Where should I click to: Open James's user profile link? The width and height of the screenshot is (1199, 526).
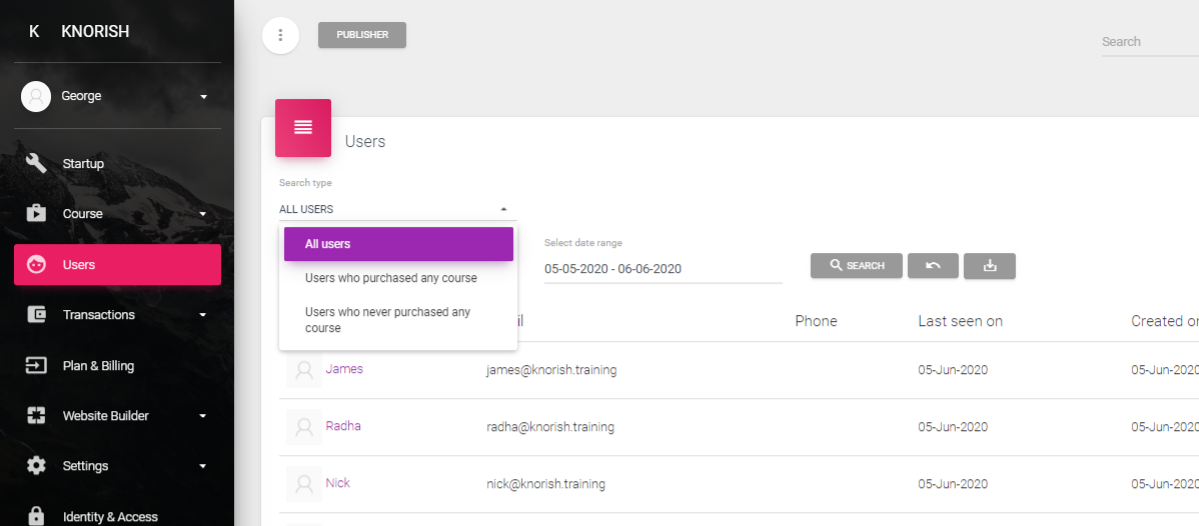pos(344,369)
